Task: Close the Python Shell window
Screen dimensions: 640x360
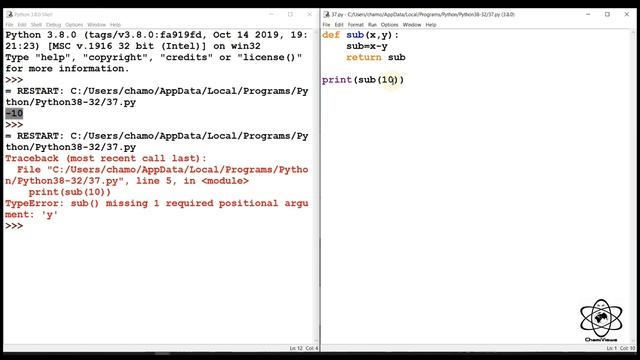Action: pos(309,14)
